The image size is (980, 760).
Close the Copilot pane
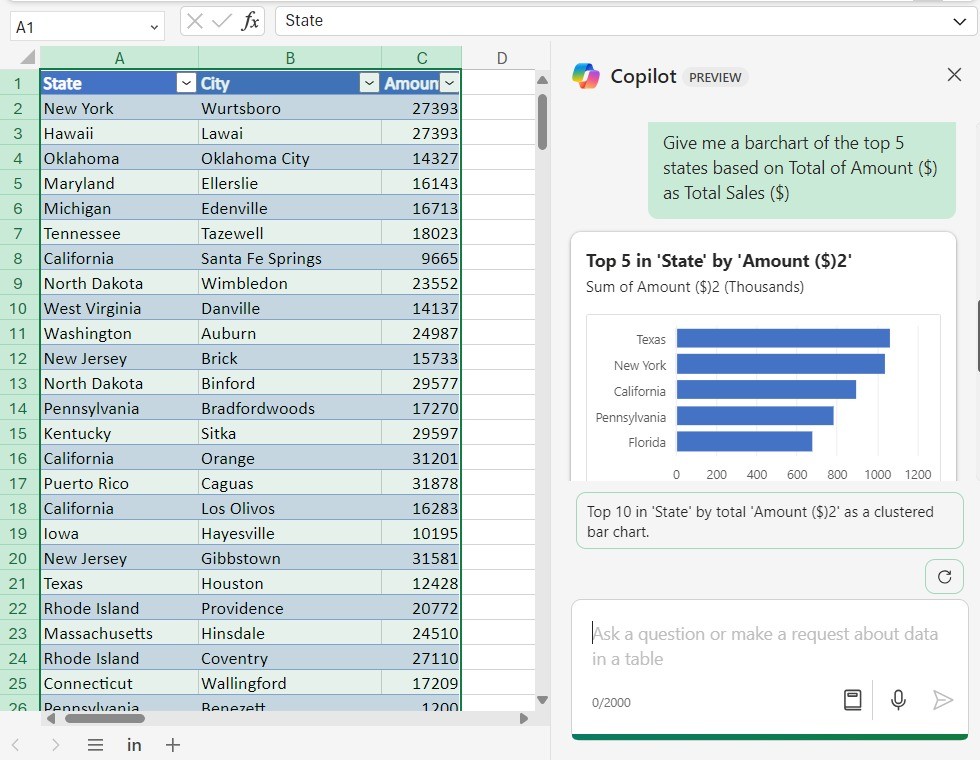pyautogui.click(x=954, y=75)
